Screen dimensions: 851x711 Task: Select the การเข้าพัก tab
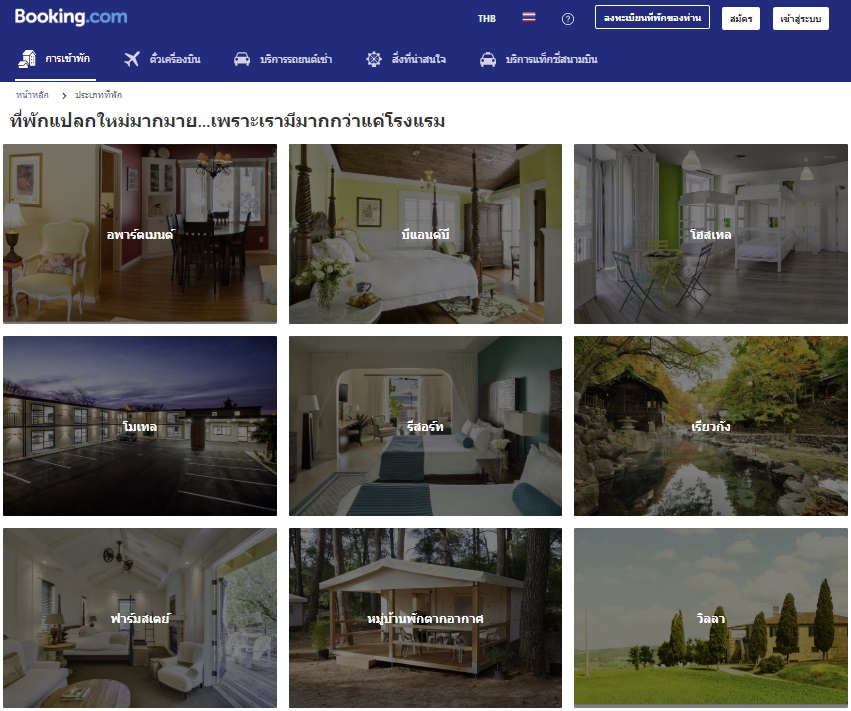click(x=67, y=59)
